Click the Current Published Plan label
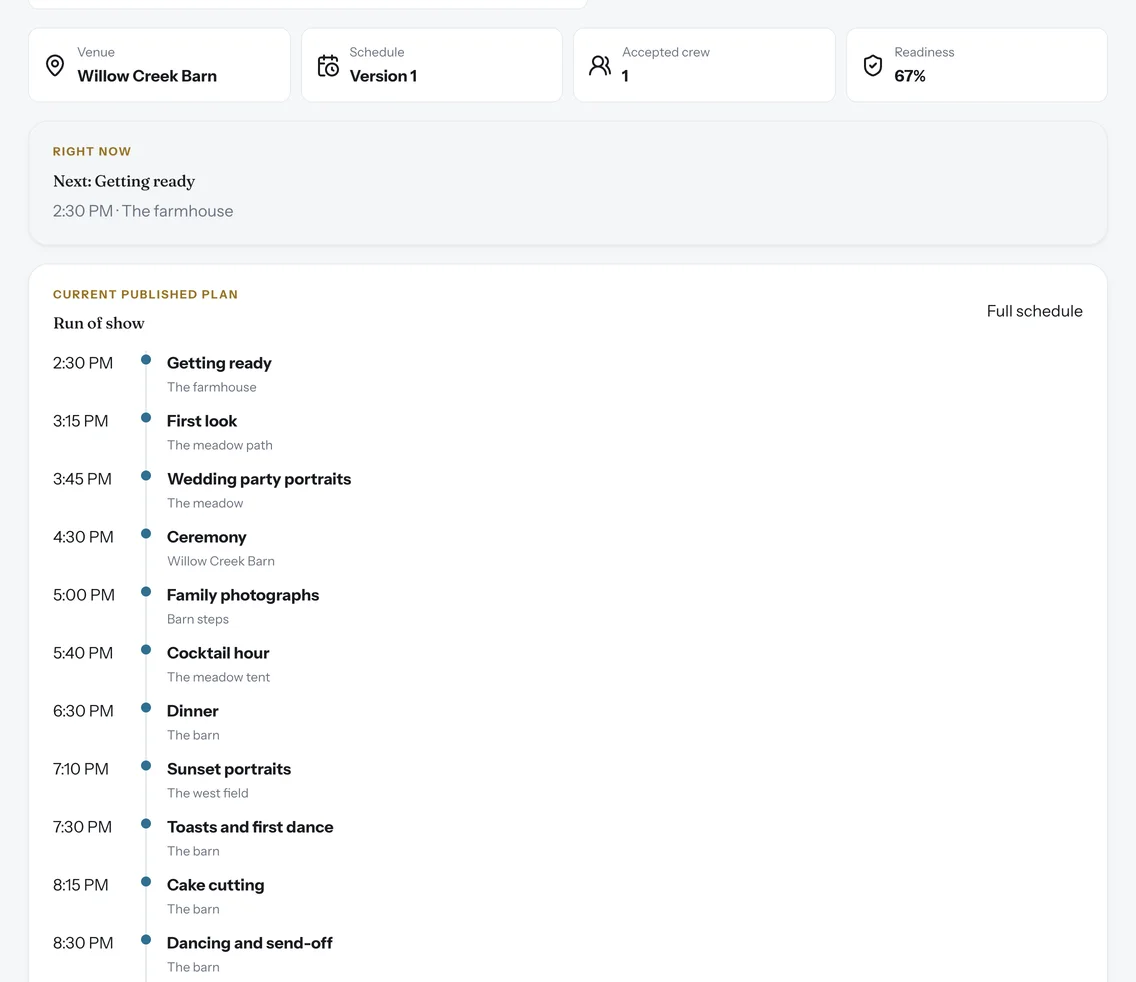1136x982 pixels. click(145, 294)
